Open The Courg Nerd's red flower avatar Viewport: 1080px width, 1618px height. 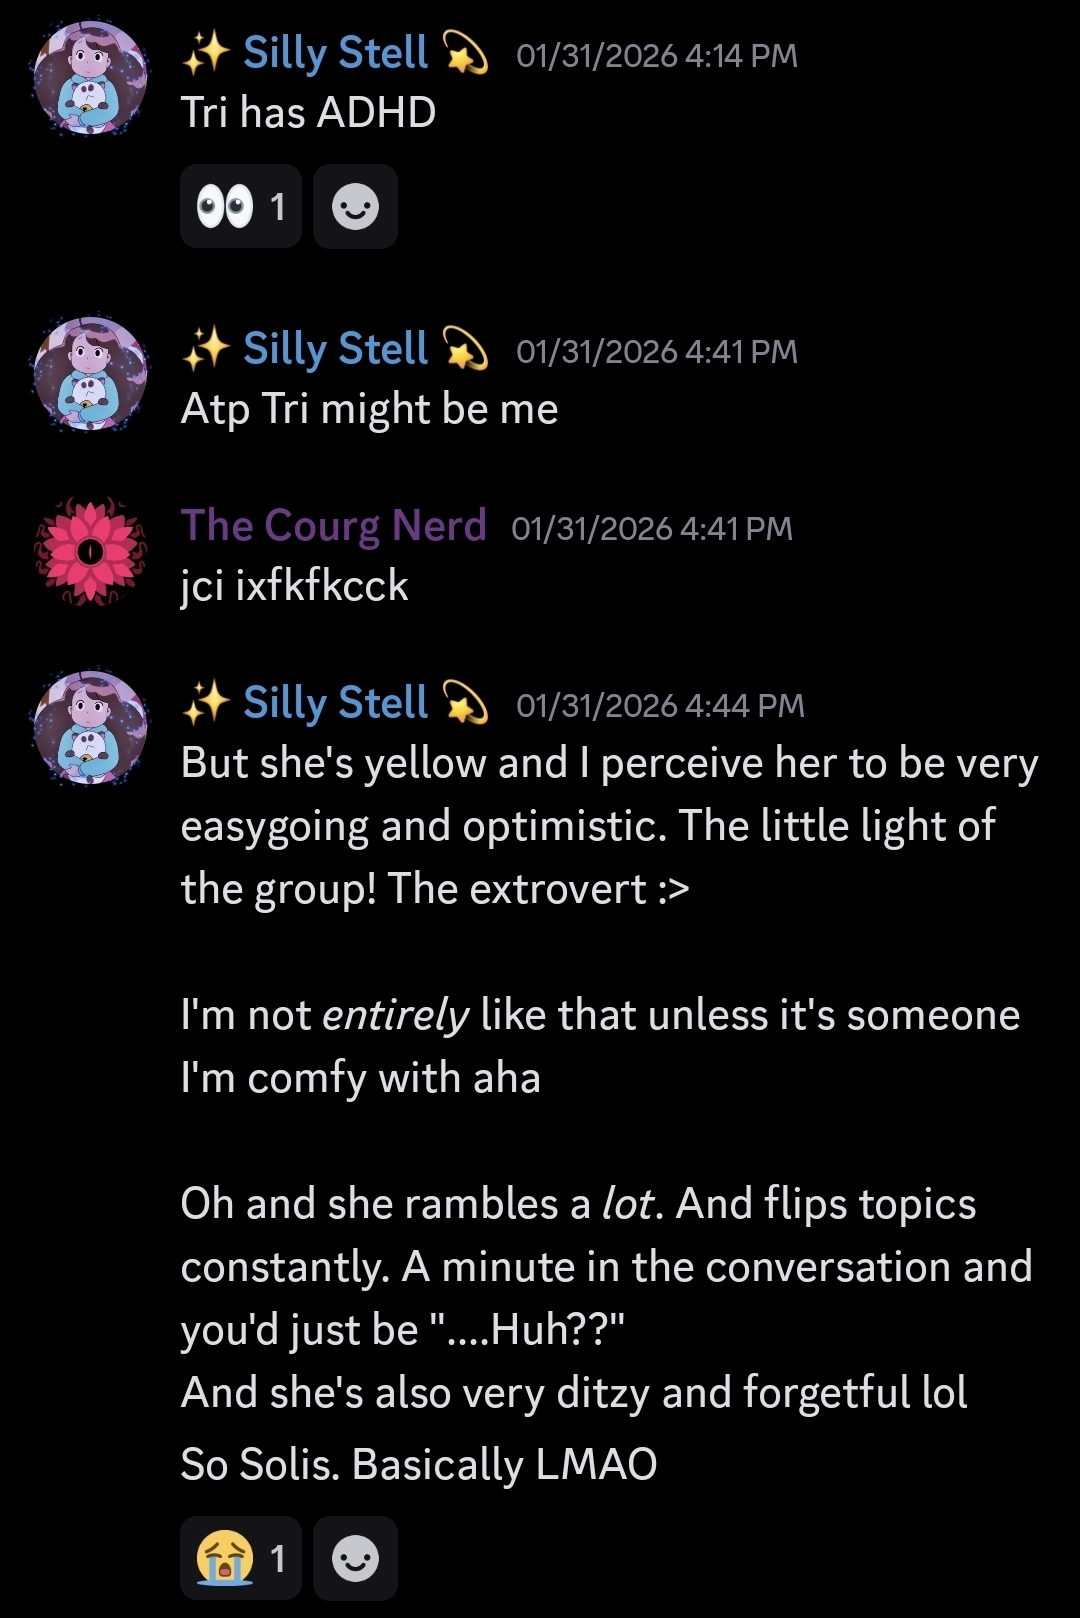(x=90, y=551)
